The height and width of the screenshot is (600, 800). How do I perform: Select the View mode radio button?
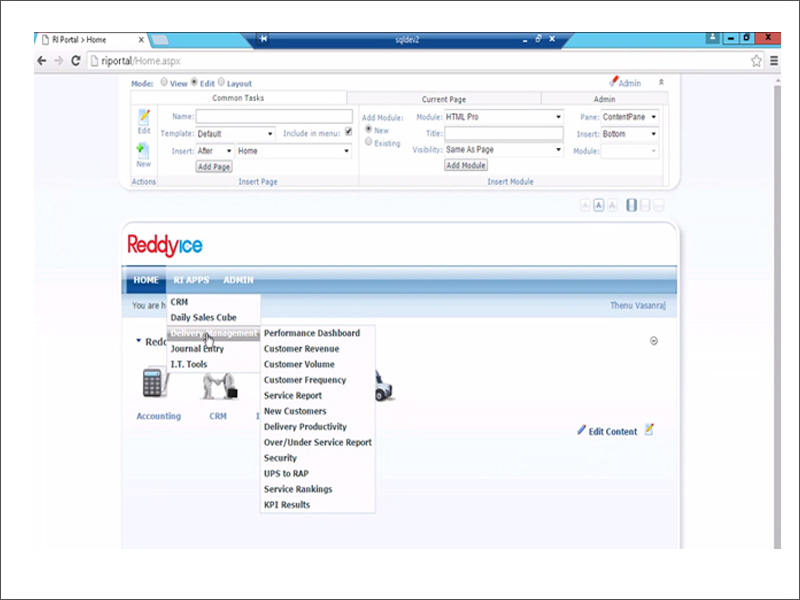165,83
